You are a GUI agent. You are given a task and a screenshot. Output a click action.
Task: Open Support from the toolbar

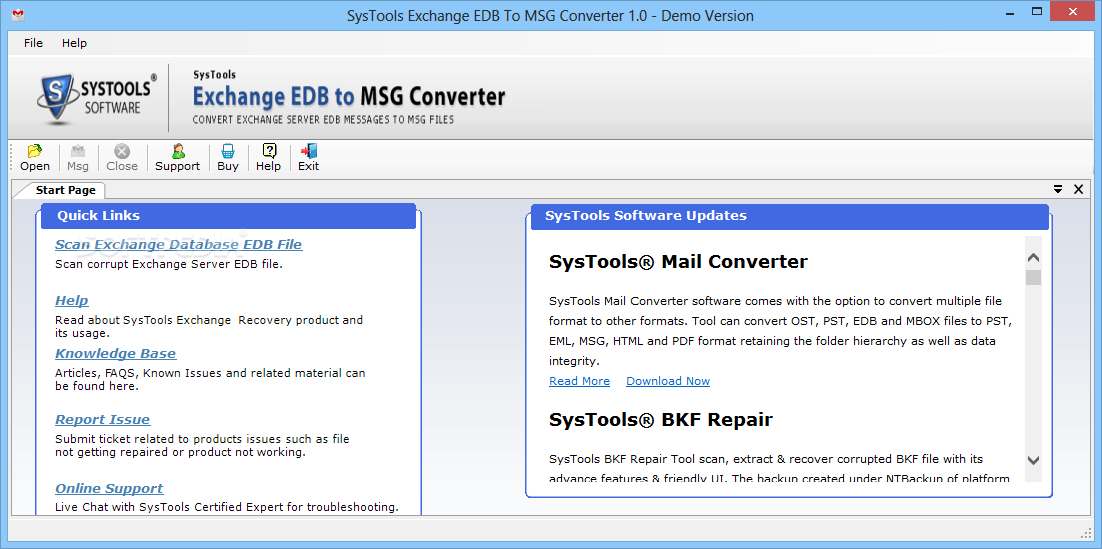(177, 157)
